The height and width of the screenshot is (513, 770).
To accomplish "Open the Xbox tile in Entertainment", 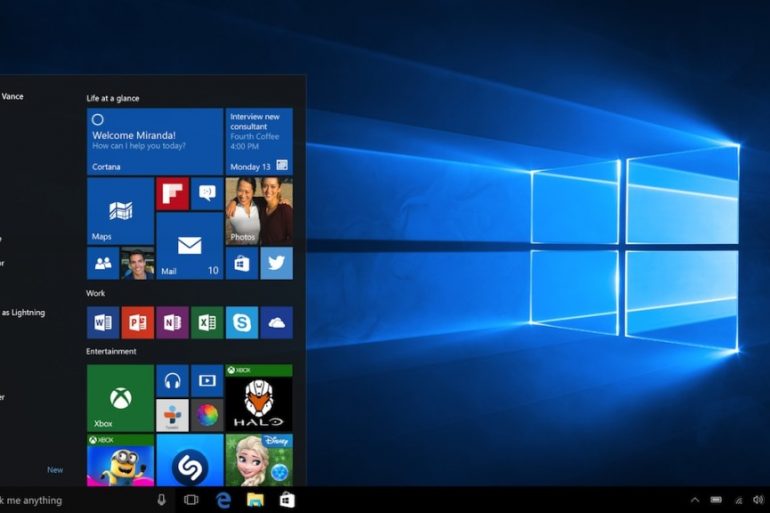I will click(120, 398).
